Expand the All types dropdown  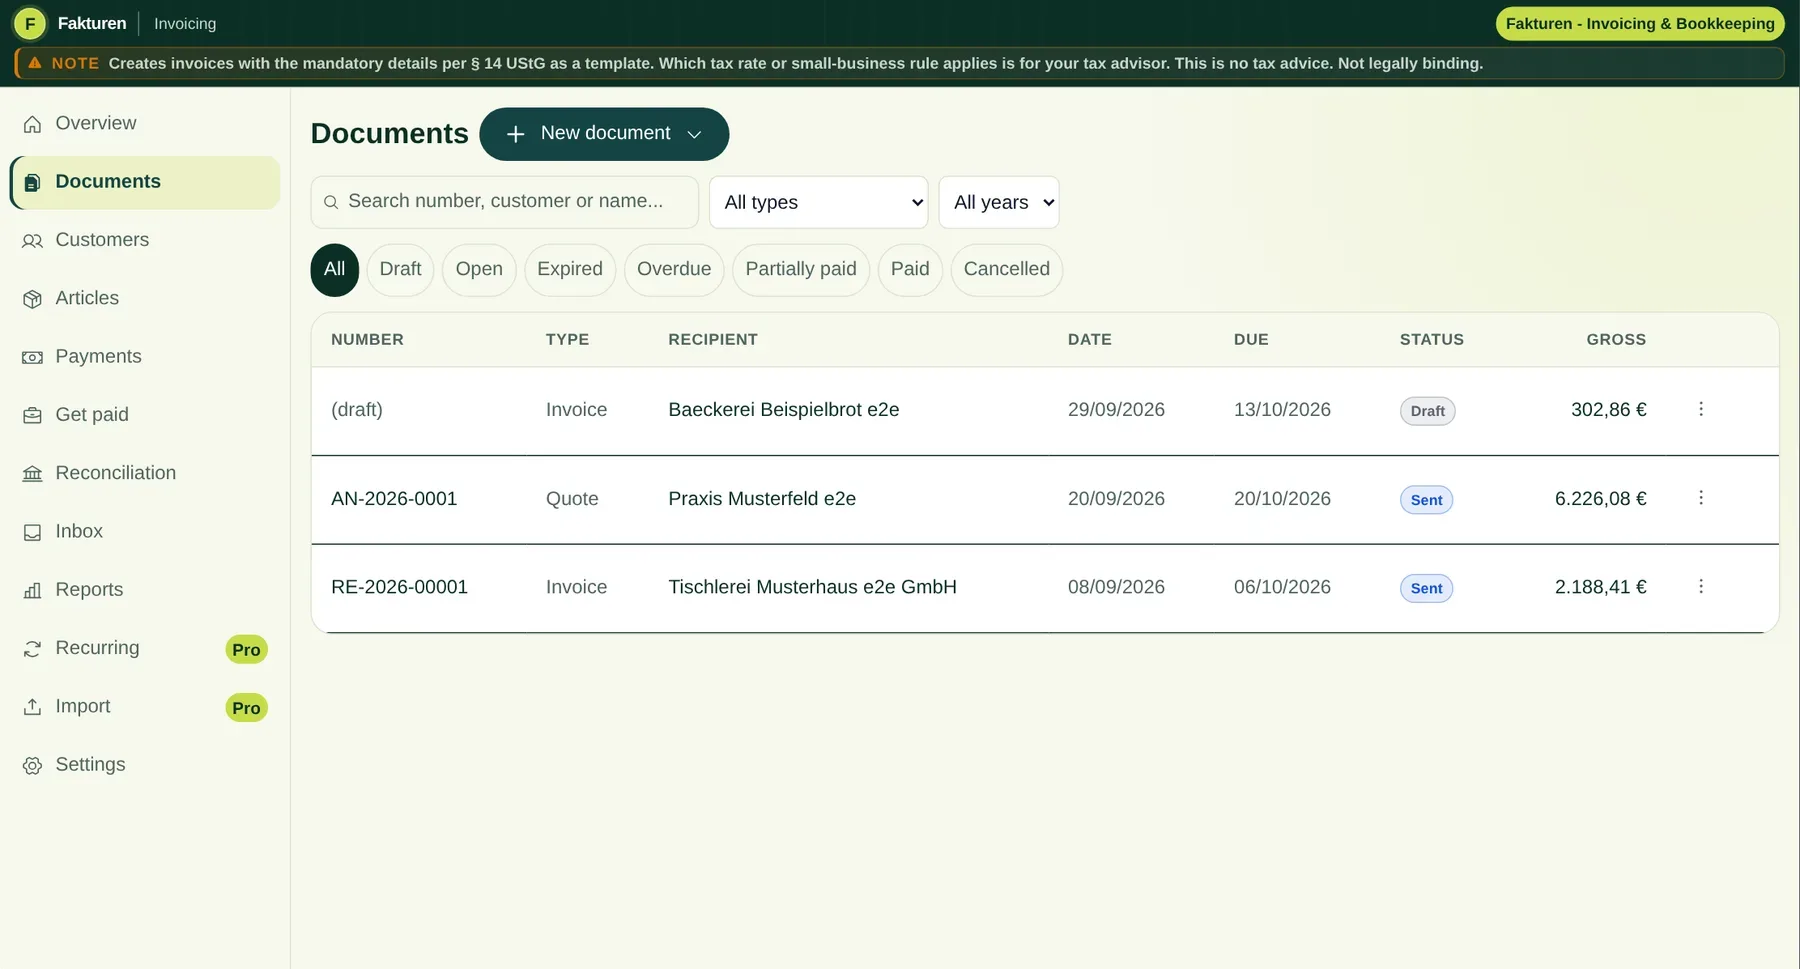819,202
